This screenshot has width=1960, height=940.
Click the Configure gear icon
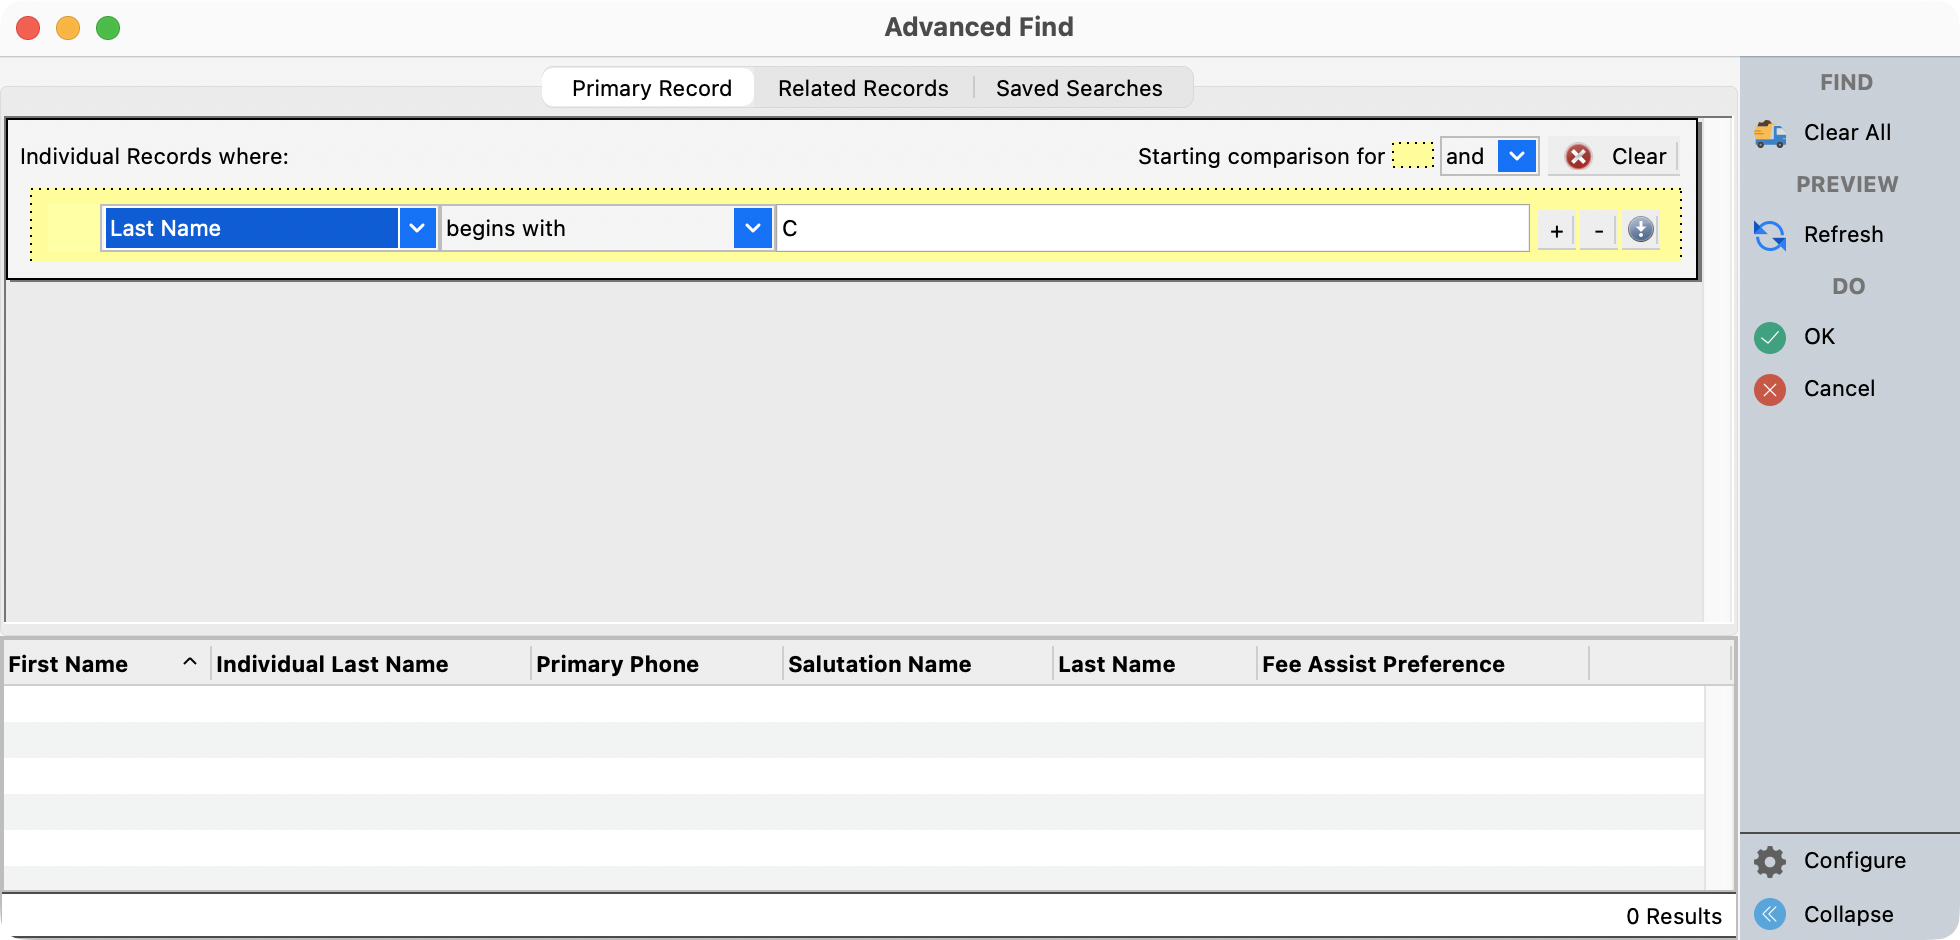click(x=1770, y=861)
